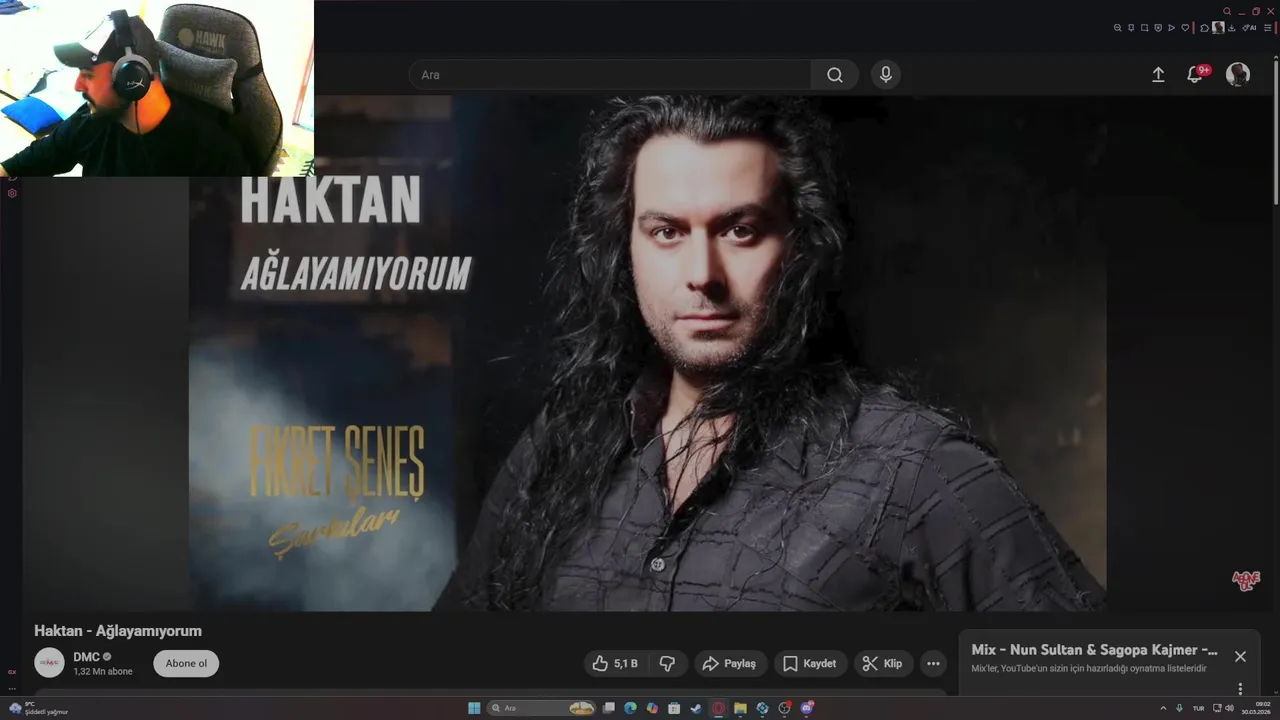Click TUR keyboard language indicator
This screenshot has width=1280, height=720.
(x=1198, y=708)
